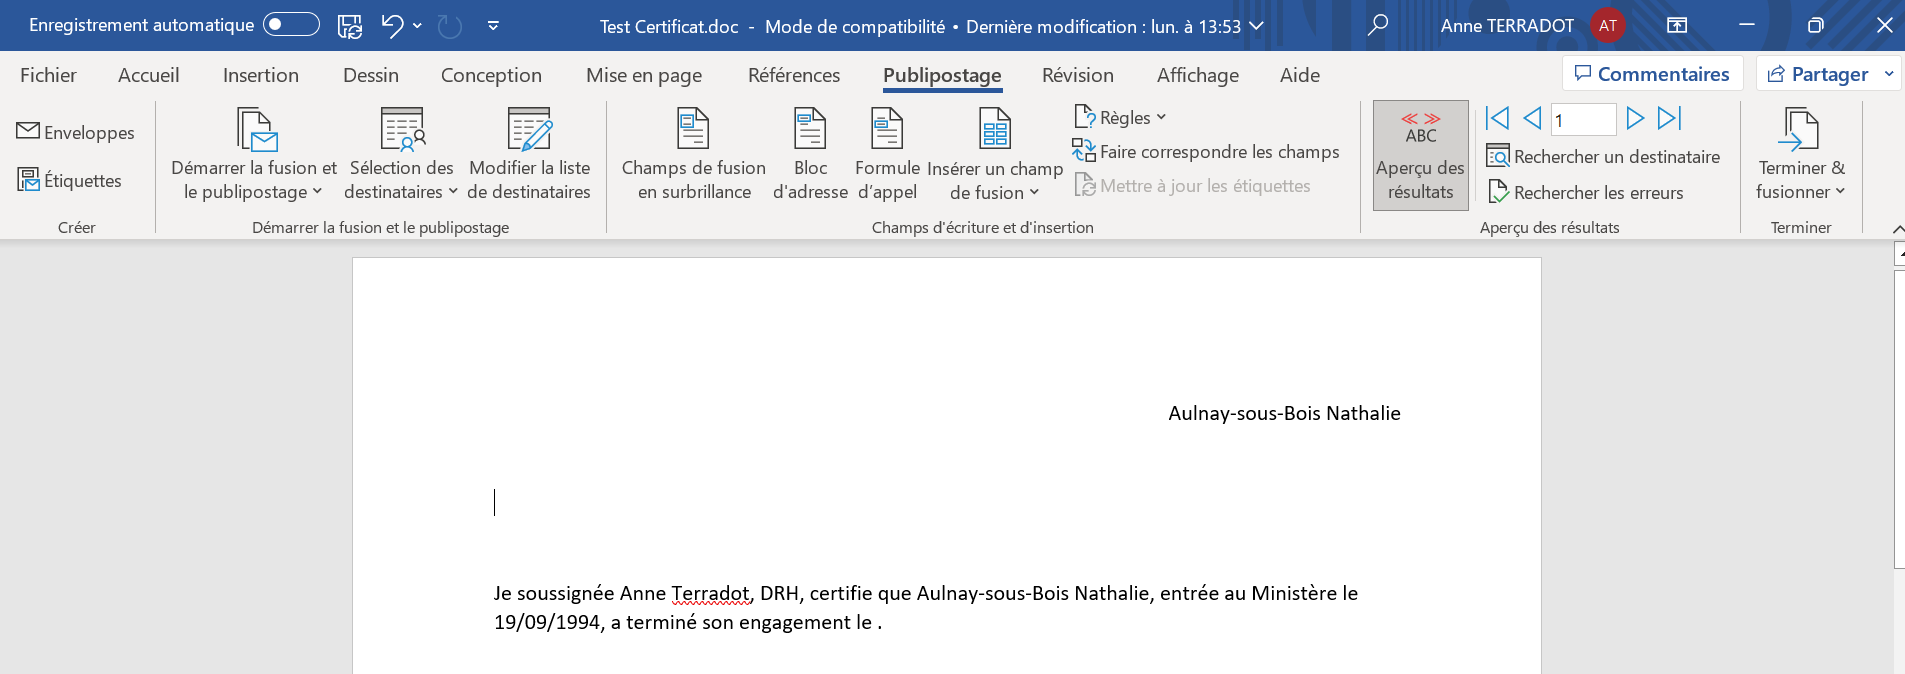Expand Terminer & fusionner menu

point(1800,155)
